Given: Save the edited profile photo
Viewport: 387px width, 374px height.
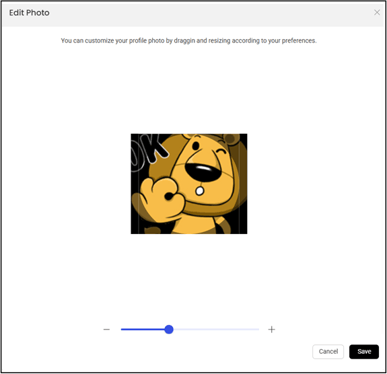Looking at the screenshot, I should [364, 352].
